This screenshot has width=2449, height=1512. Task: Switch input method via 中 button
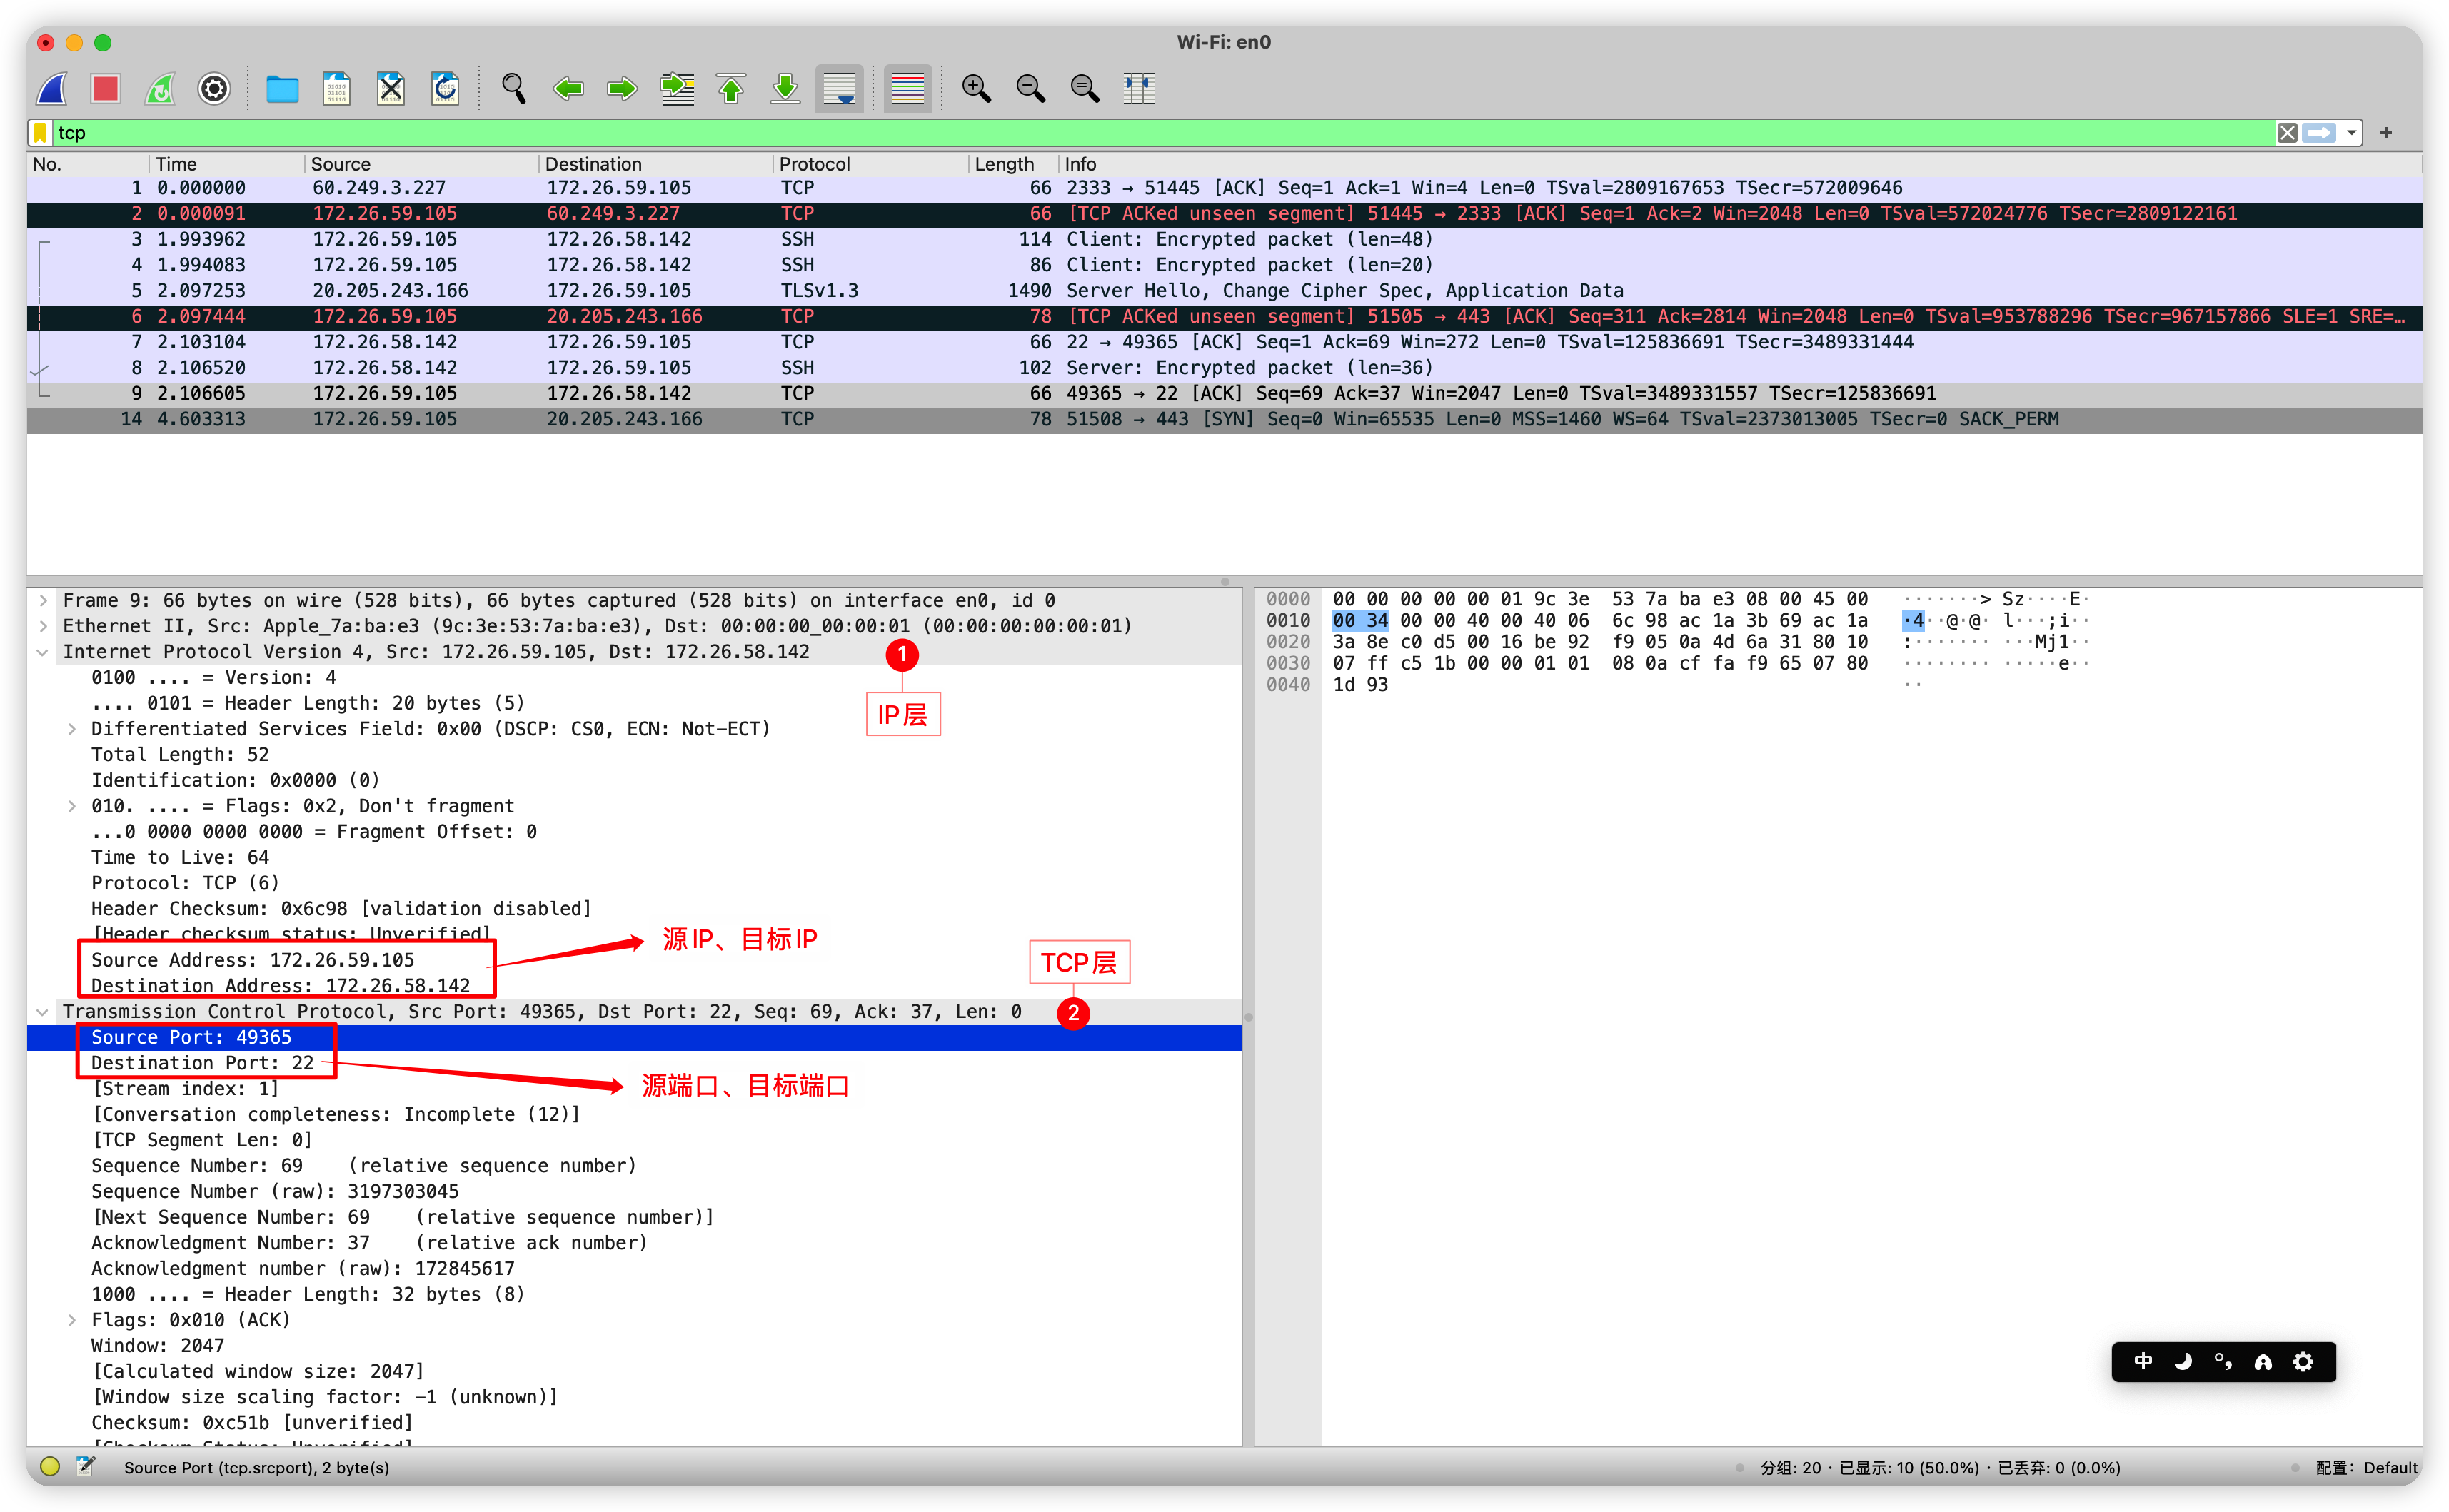2142,1361
